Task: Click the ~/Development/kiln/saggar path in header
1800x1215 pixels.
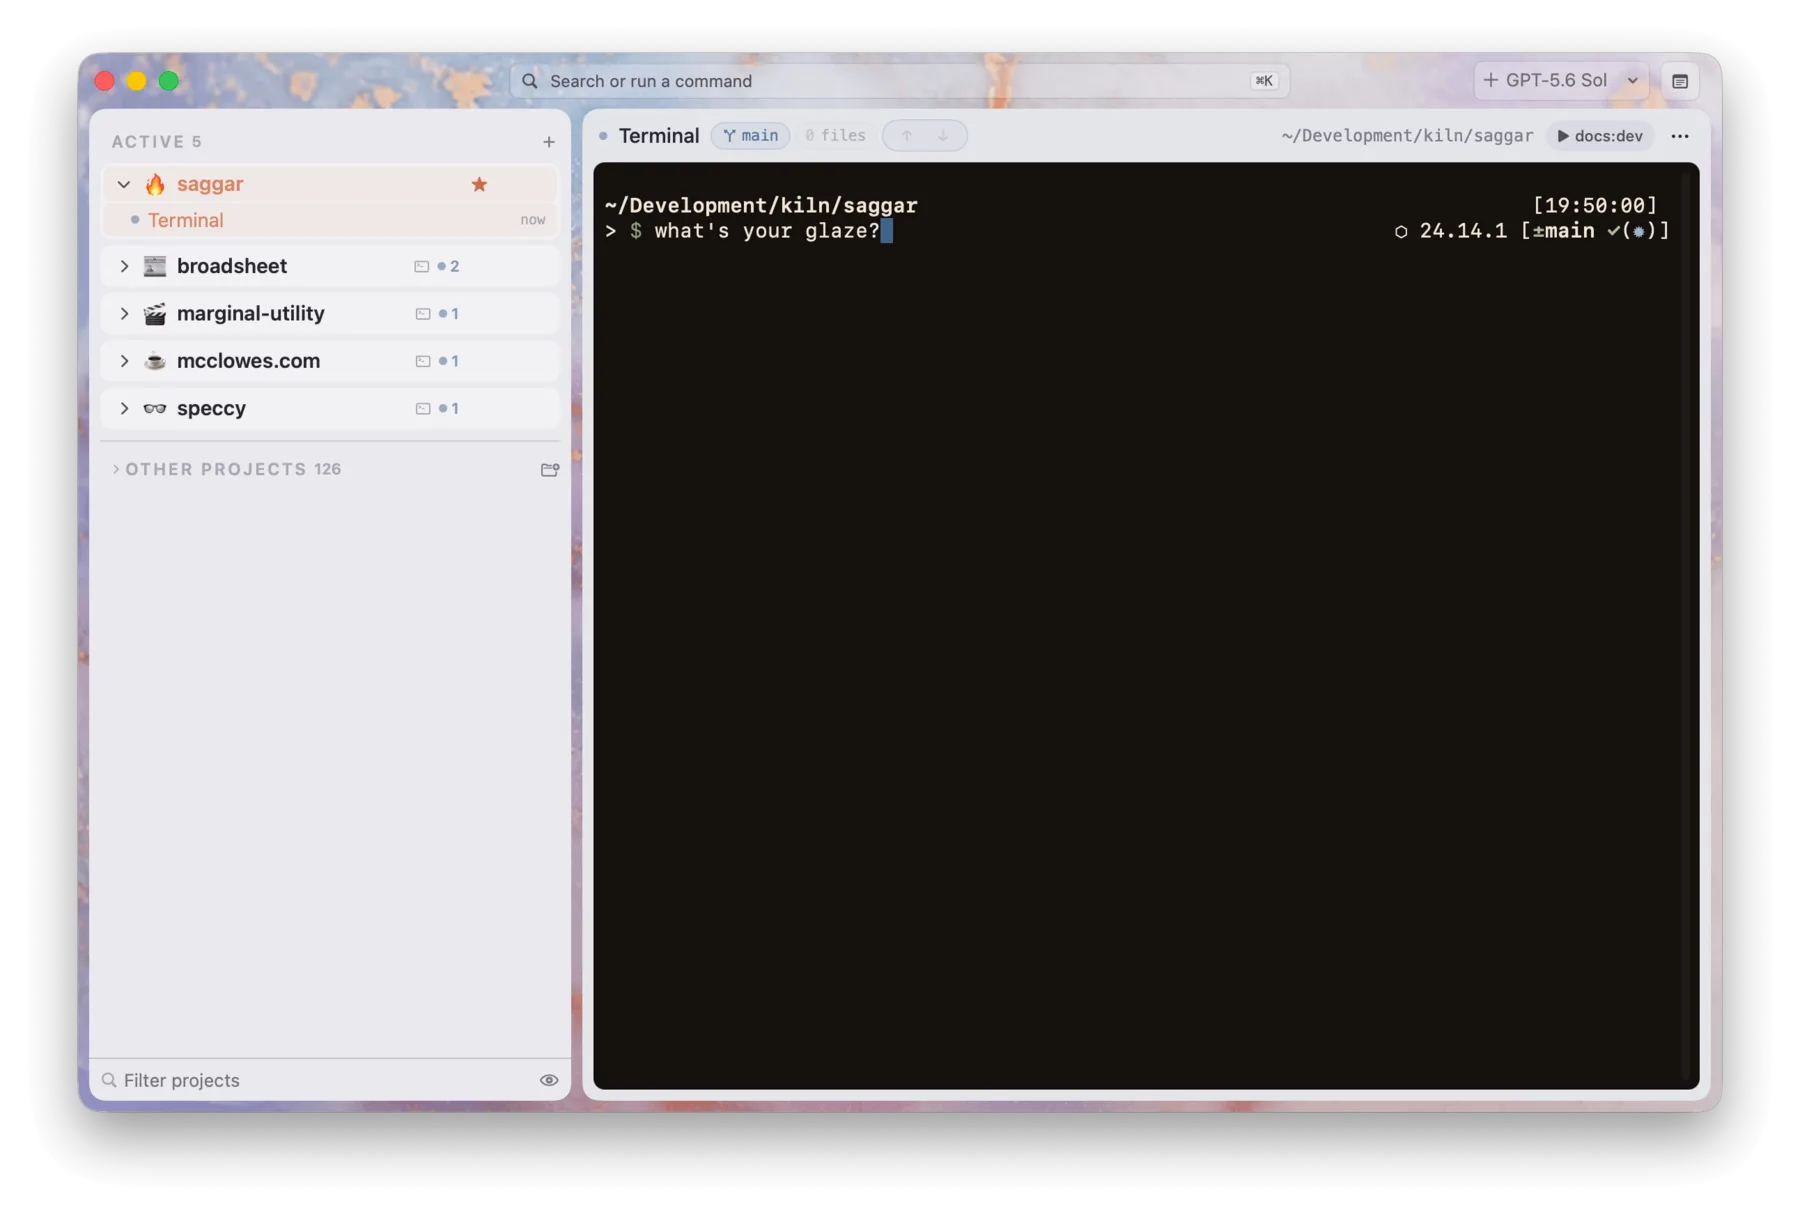Action: [1407, 136]
